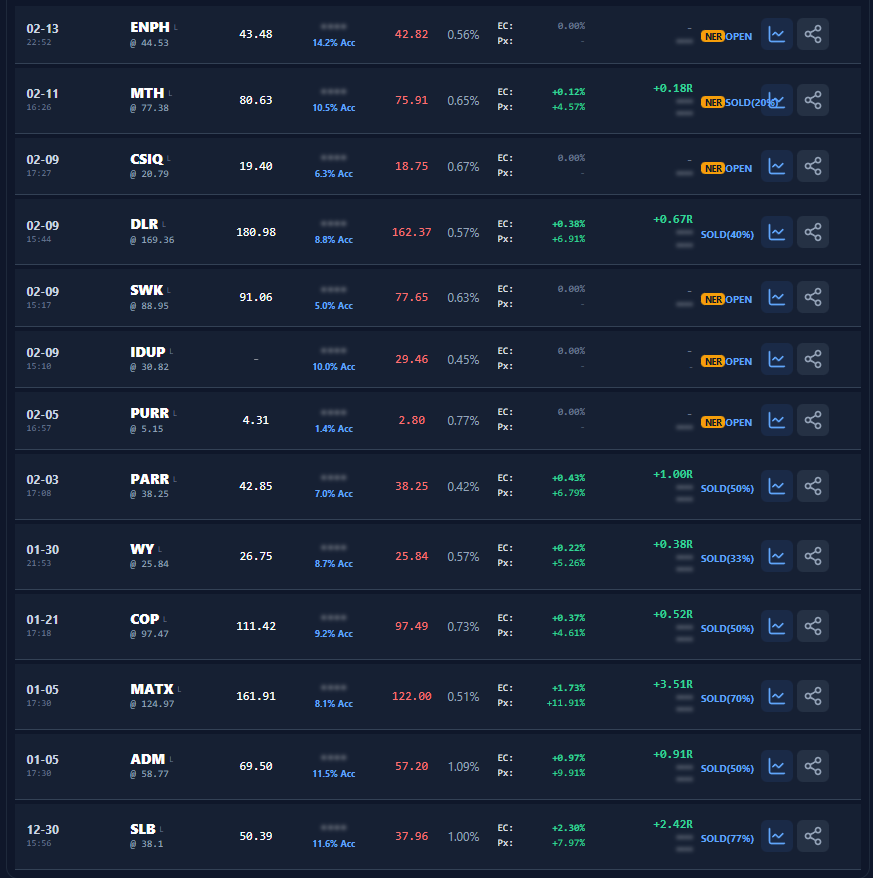This screenshot has height=878, width=873.
Task: Click the MATX ticker symbol
Action: (x=152, y=689)
